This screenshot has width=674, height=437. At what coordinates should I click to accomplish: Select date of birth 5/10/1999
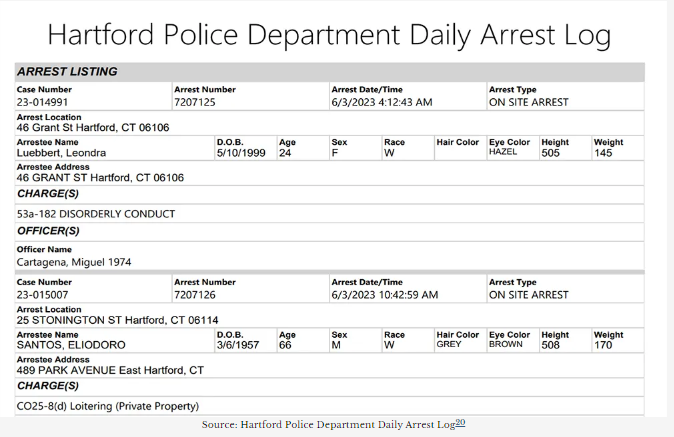point(239,153)
